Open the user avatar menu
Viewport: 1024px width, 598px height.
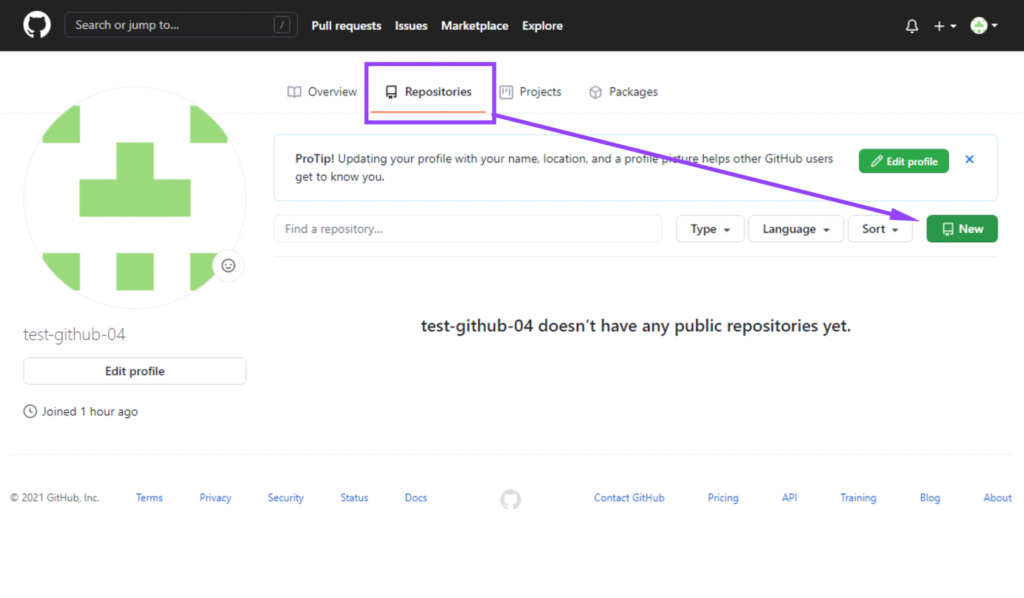[x=984, y=25]
